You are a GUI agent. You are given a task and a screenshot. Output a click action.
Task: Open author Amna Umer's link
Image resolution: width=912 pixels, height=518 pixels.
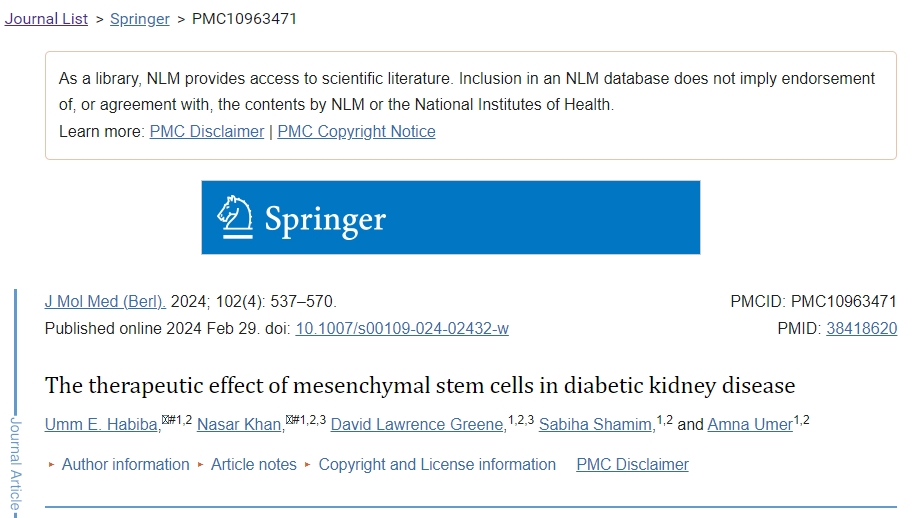coord(749,425)
